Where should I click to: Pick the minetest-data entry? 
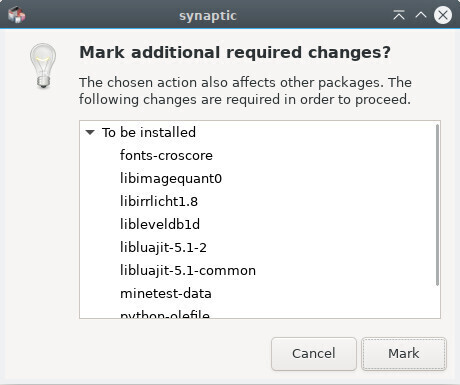166,293
